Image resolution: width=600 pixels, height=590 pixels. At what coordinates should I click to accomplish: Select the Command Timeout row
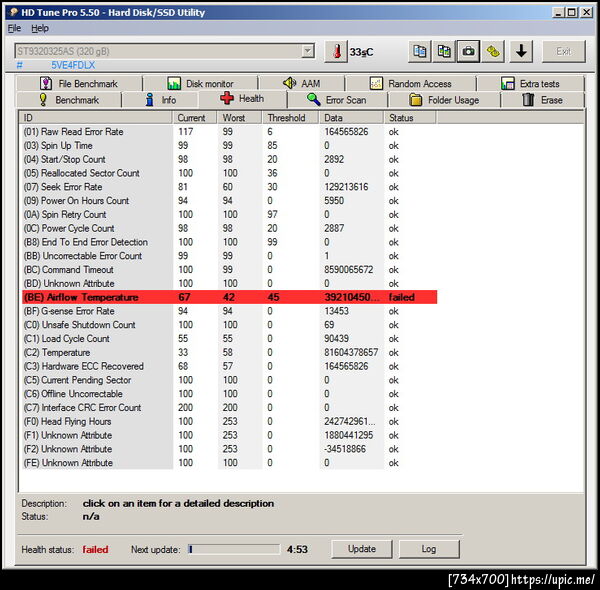tap(230, 269)
